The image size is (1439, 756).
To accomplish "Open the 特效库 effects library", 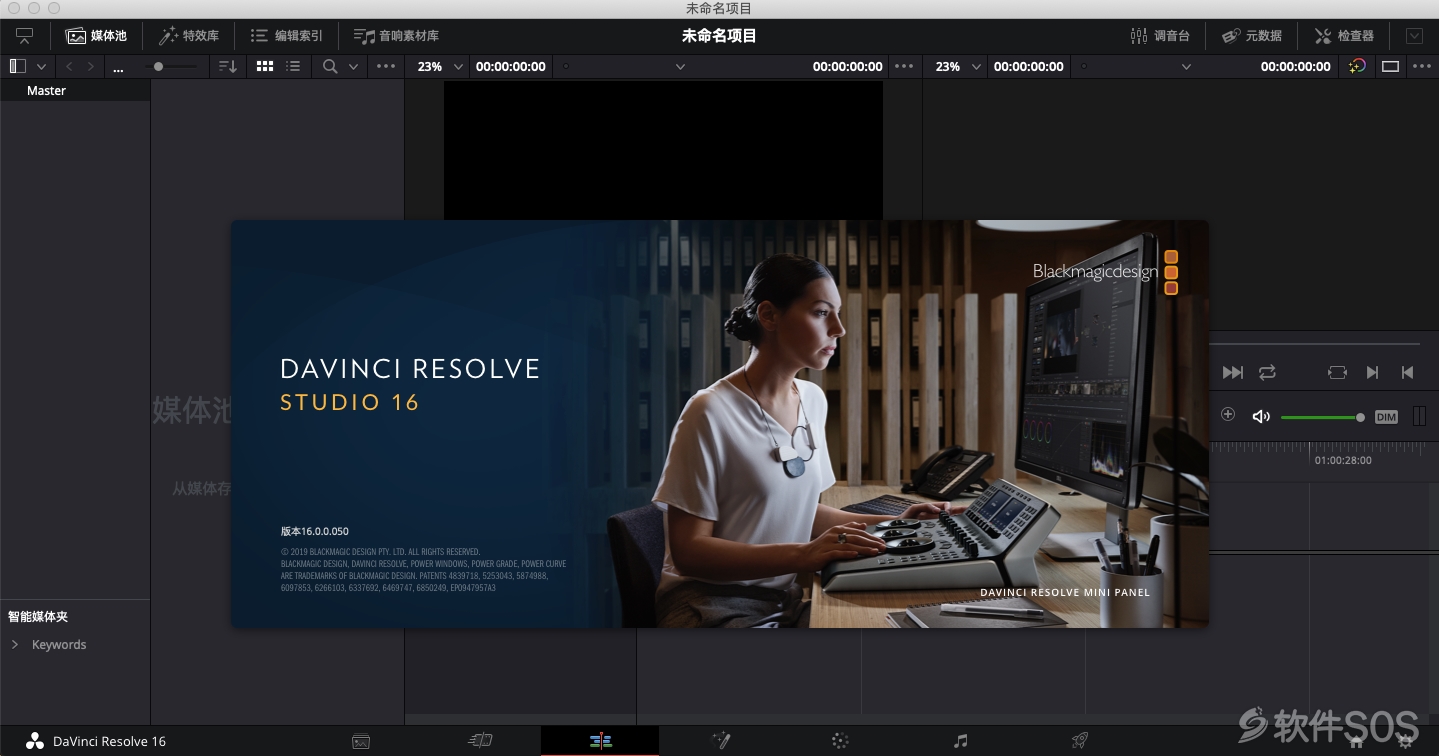I will coord(189,36).
